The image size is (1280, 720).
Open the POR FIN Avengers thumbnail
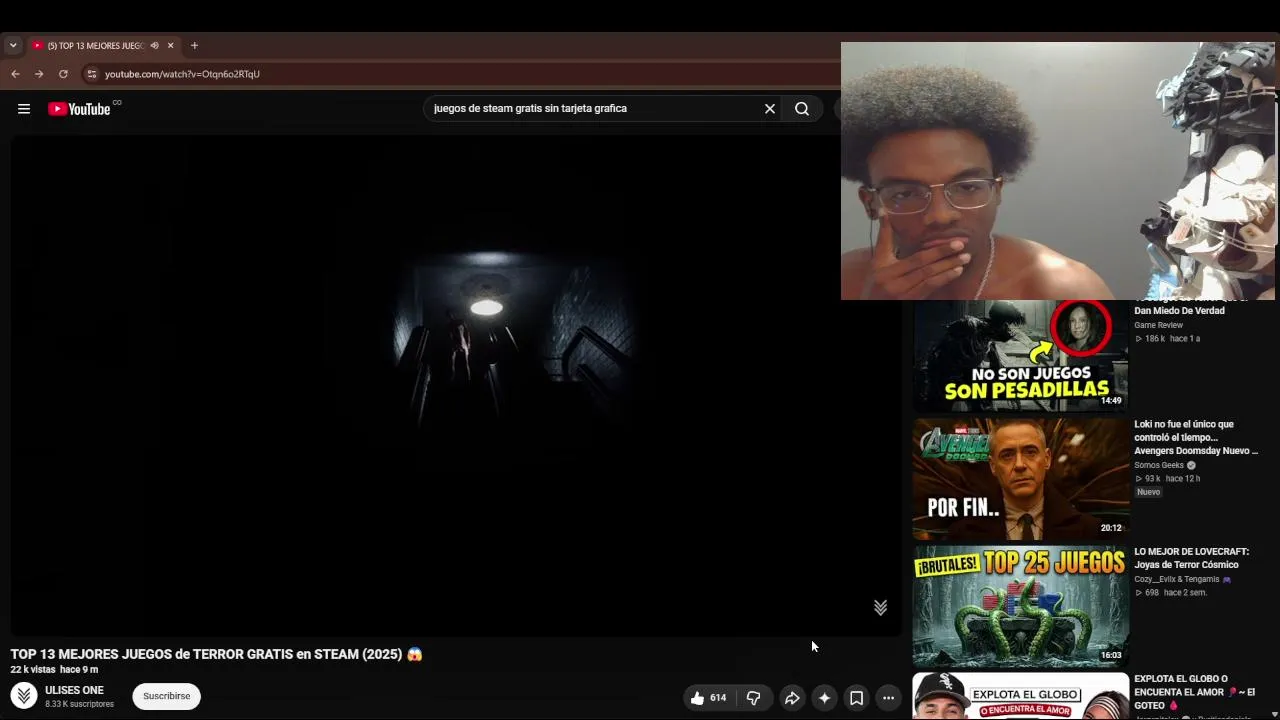(1020, 479)
